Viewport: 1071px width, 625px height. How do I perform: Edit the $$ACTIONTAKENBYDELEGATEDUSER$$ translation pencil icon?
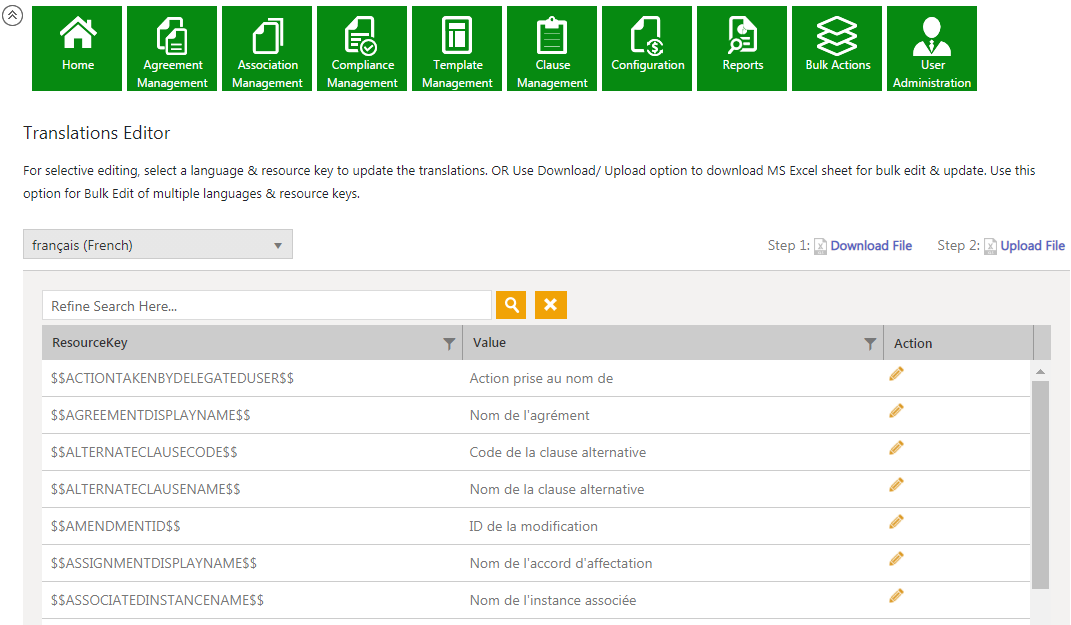[896, 374]
